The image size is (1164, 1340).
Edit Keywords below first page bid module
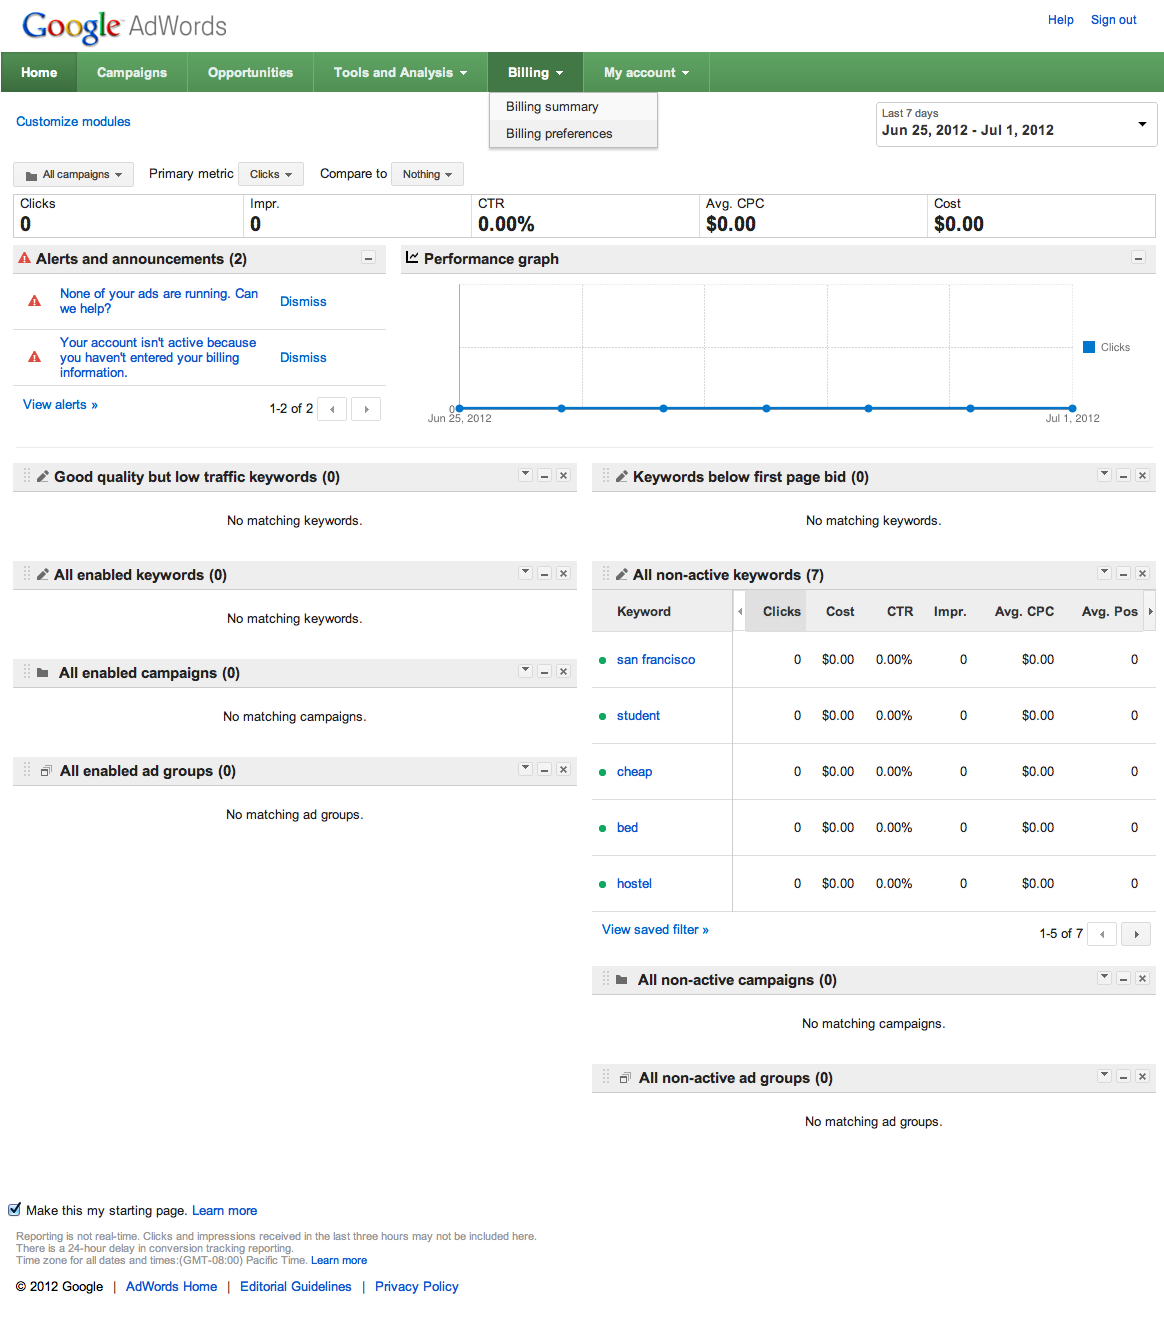pyautogui.click(x=622, y=477)
